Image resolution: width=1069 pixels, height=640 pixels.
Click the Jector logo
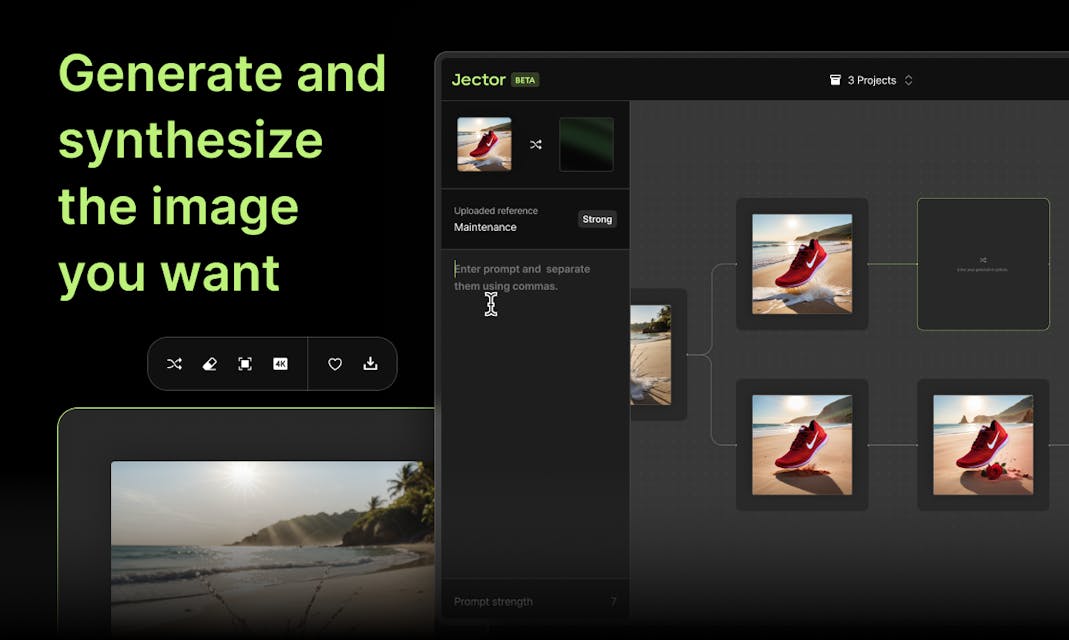(x=479, y=80)
